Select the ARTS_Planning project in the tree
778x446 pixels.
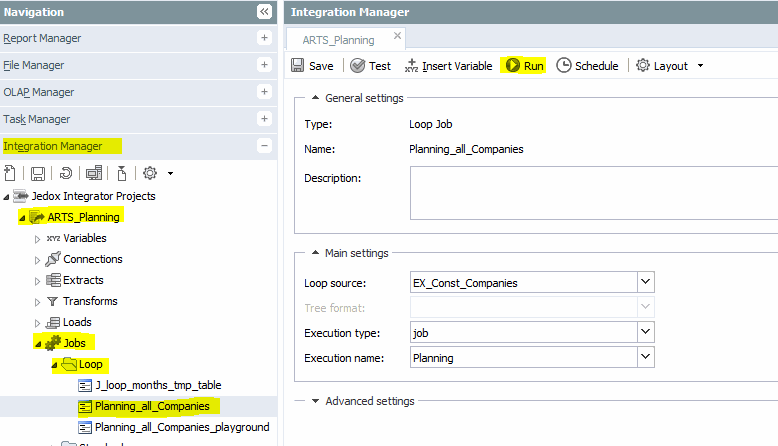[x=83, y=217]
